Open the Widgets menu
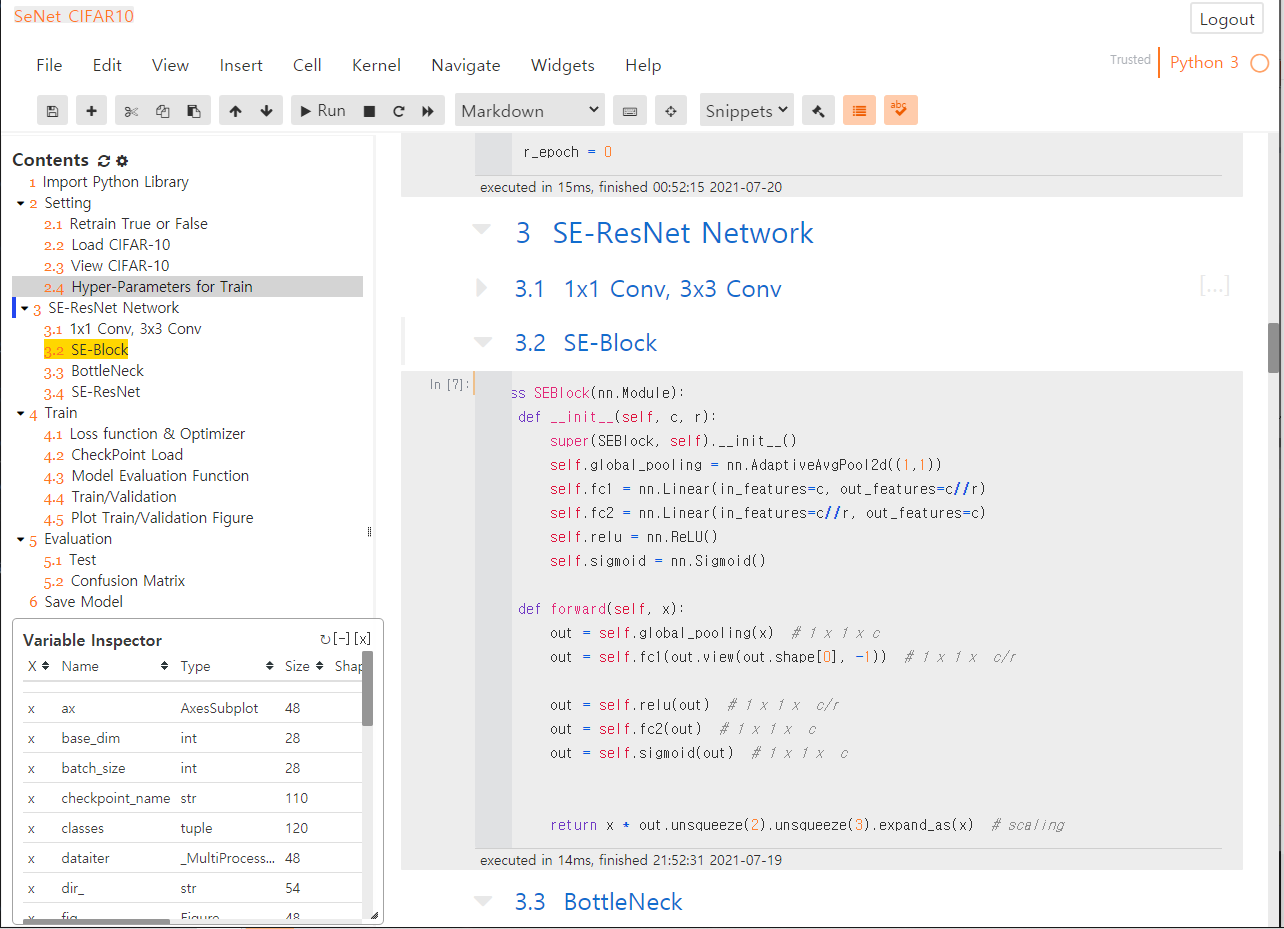The height and width of the screenshot is (929, 1284). click(563, 65)
